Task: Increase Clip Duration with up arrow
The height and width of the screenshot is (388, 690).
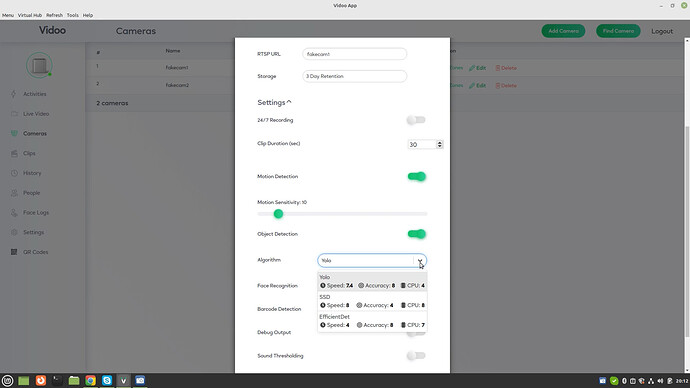Action: (439, 143)
